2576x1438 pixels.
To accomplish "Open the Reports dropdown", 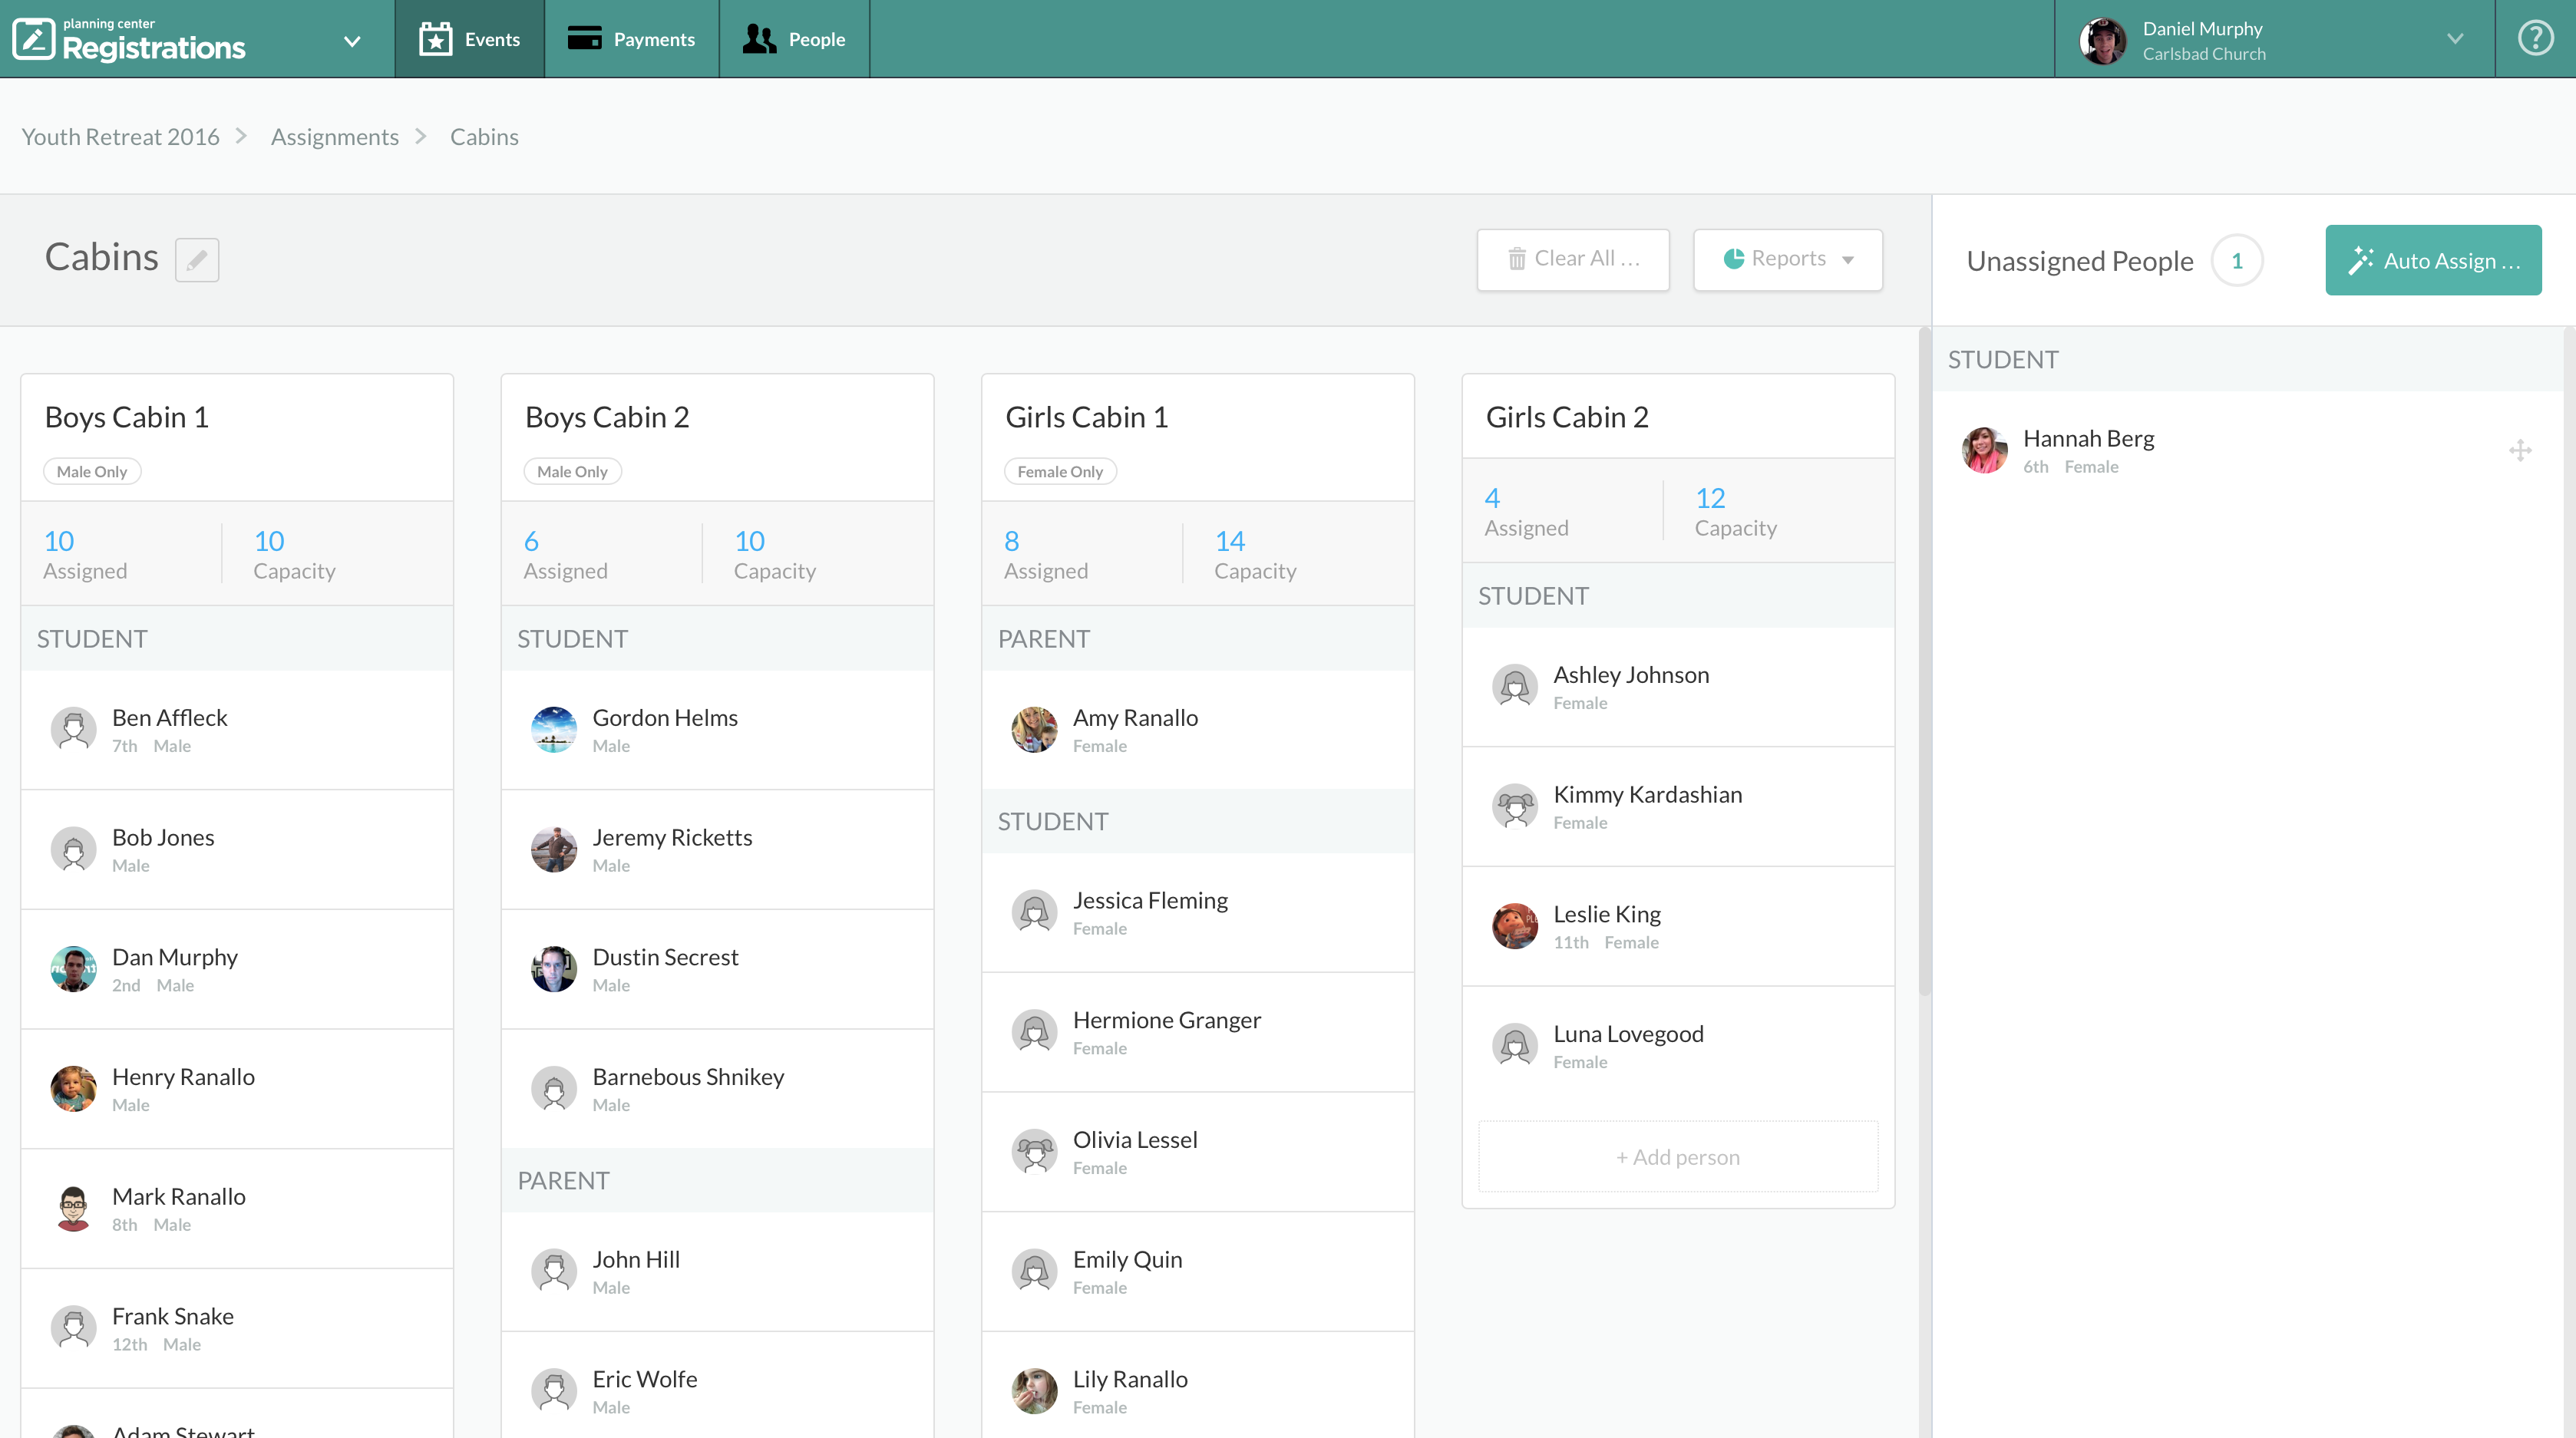I will (x=1787, y=259).
